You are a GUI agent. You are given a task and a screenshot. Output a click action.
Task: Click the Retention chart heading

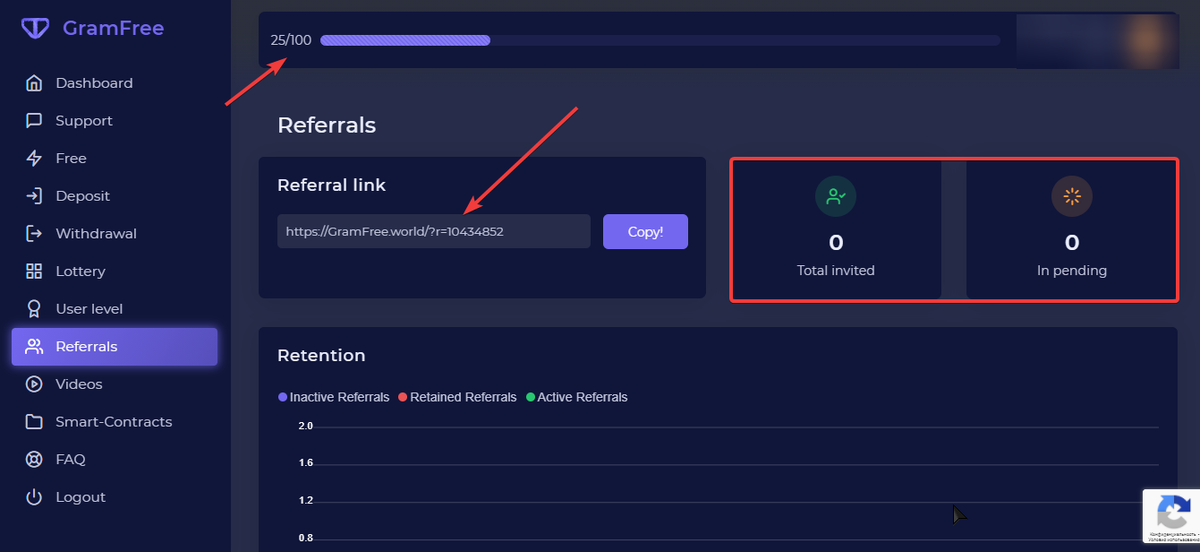pyautogui.click(x=321, y=355)
